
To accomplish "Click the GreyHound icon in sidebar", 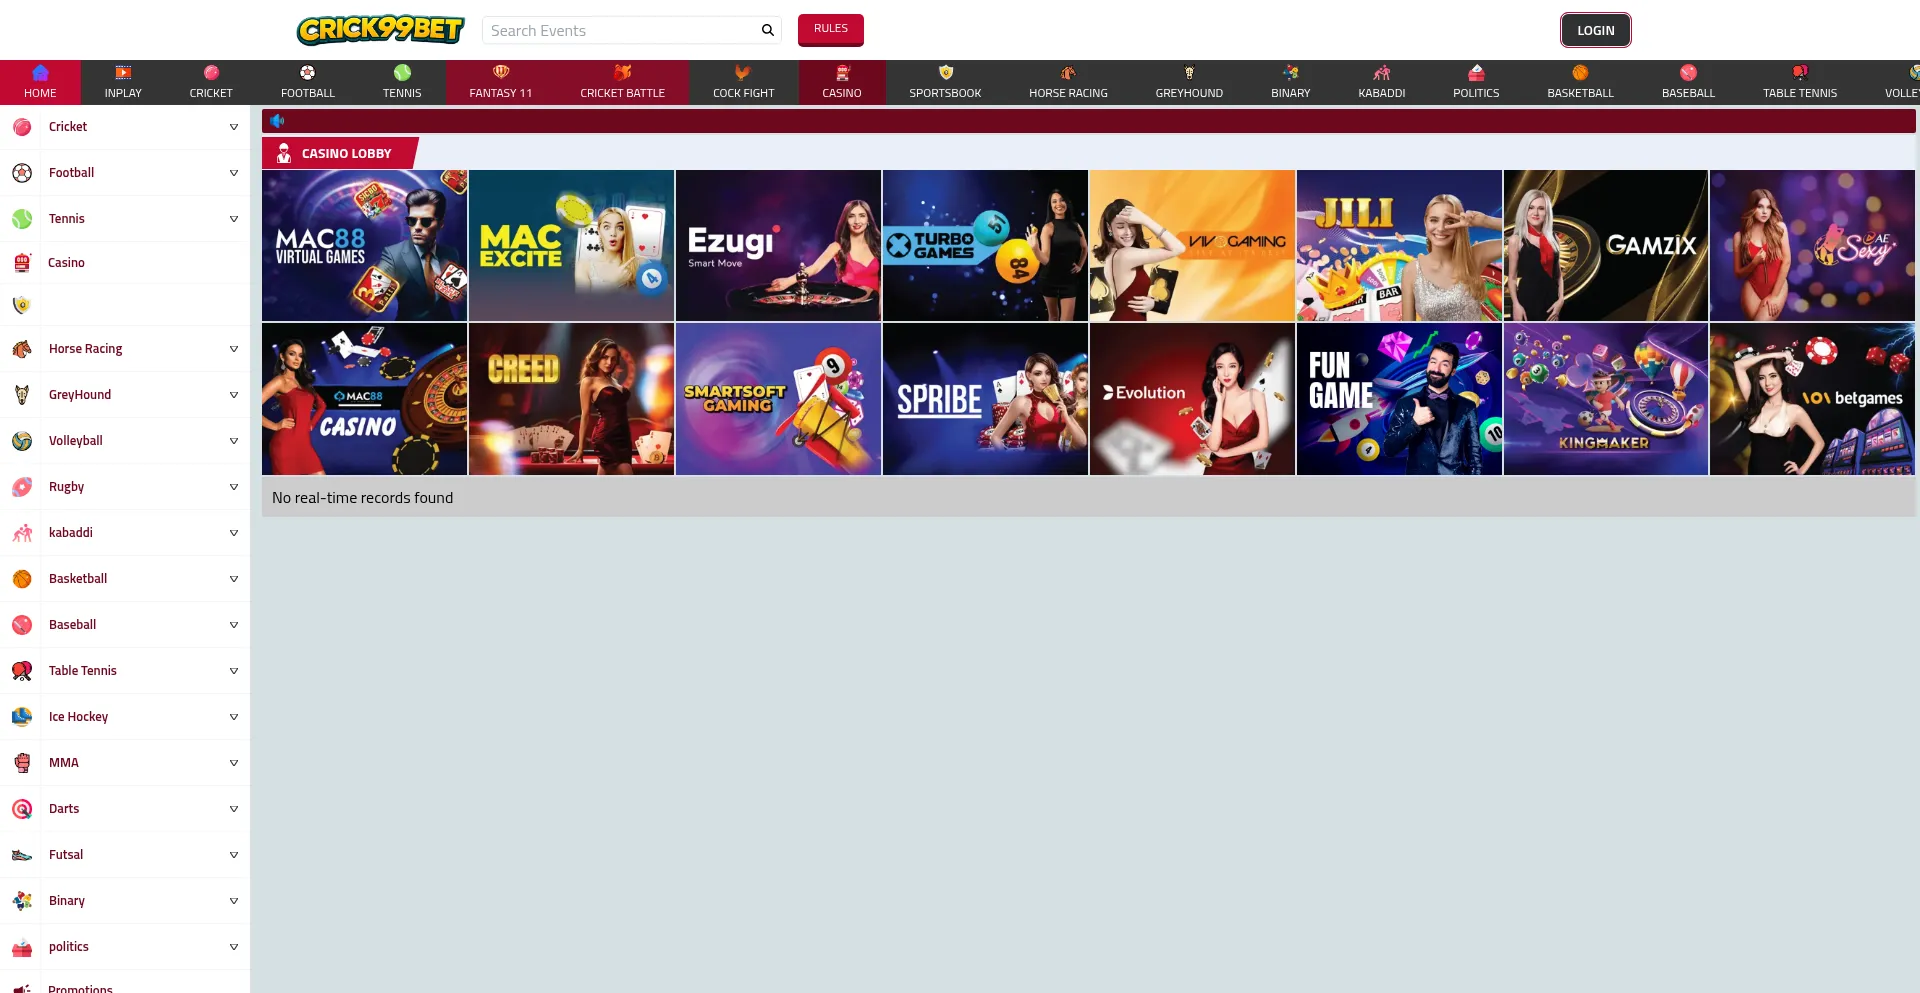I will pyautogui.click(x=22, y=395).
